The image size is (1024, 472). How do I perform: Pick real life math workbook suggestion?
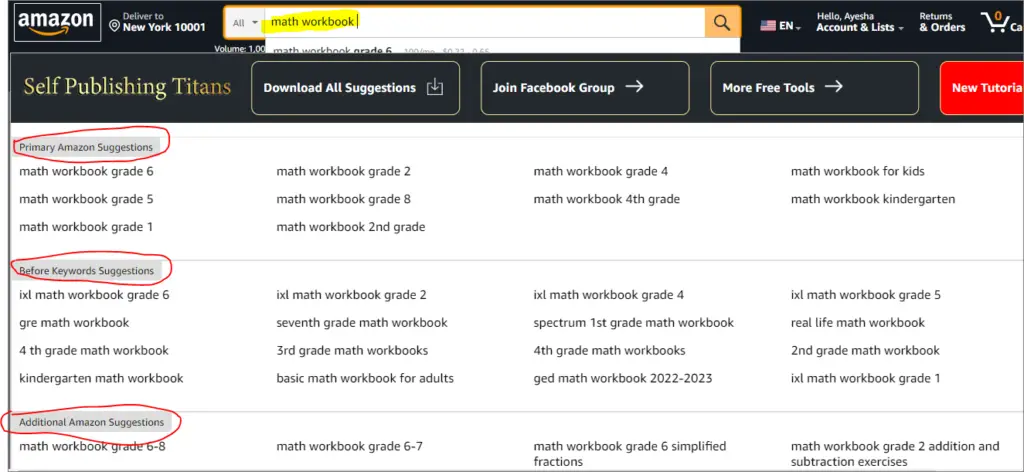(x=858, y=323)
